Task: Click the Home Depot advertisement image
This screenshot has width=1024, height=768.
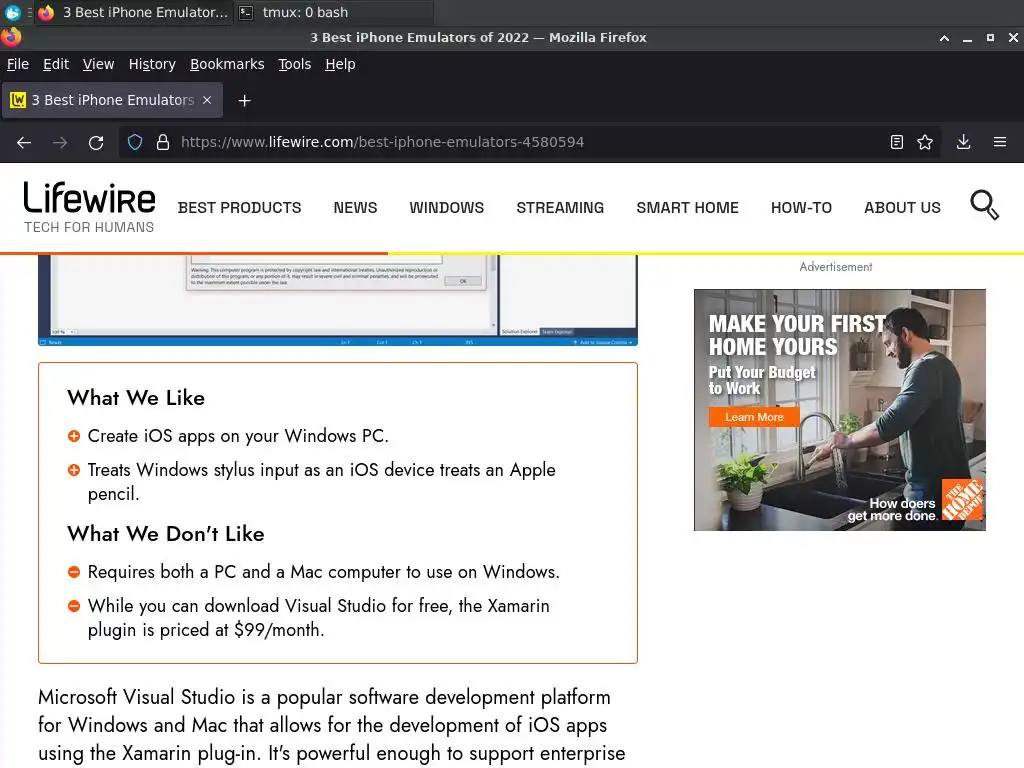Action: pos(839,410)
